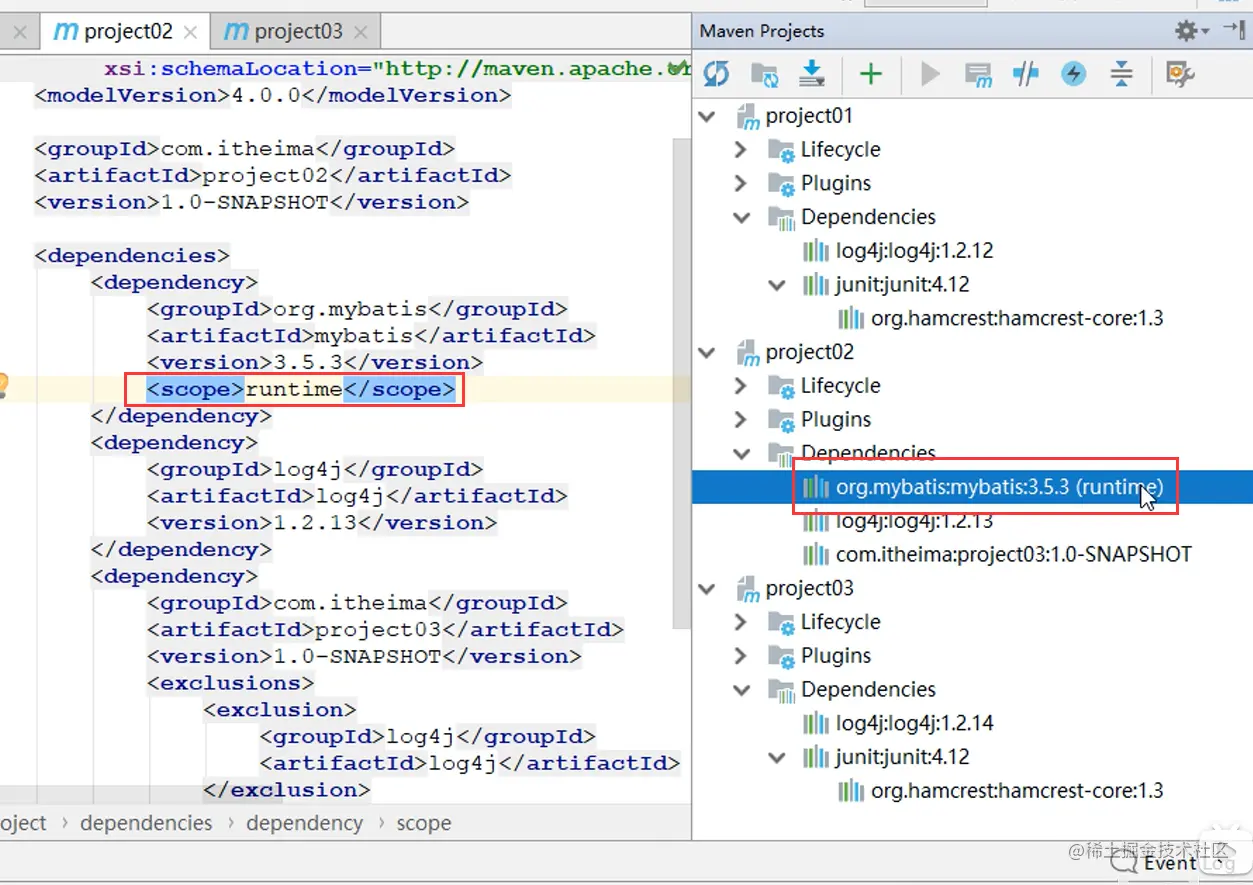Screen dimensions: 1253x885
Task: Collapse junit:junit:4.12 under project01
Action: pyautogui.click(x=777, y=285)
